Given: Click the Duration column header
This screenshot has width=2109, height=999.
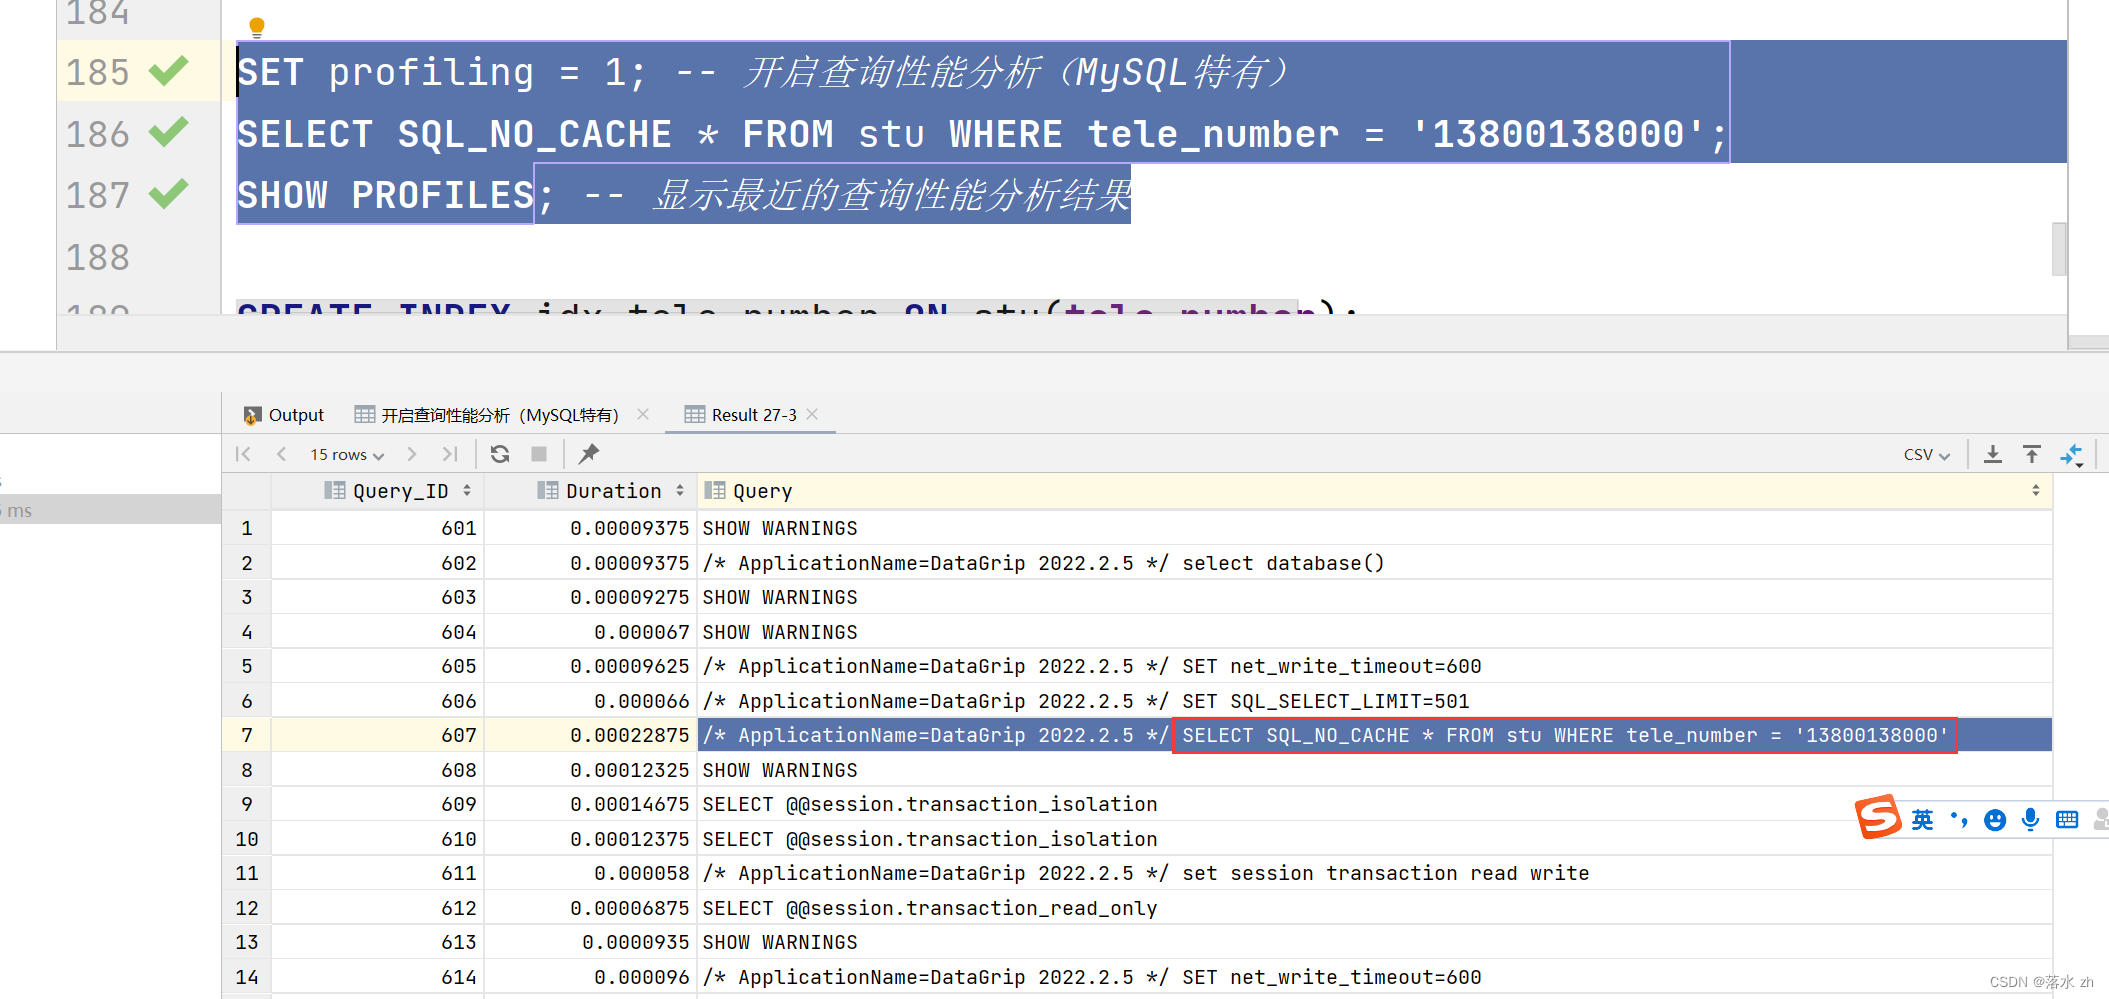Looking at the screenshot, I should coord(591,491).
